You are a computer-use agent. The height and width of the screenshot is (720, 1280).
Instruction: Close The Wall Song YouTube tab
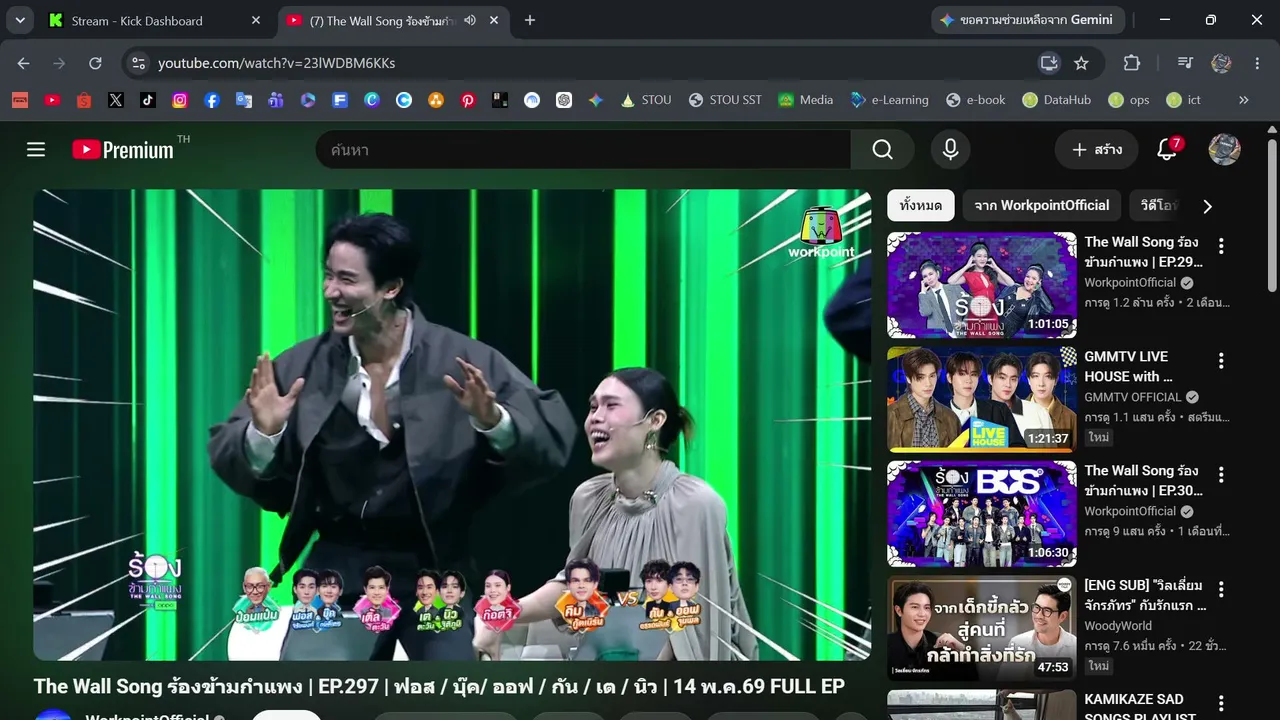tap(494, 20)
